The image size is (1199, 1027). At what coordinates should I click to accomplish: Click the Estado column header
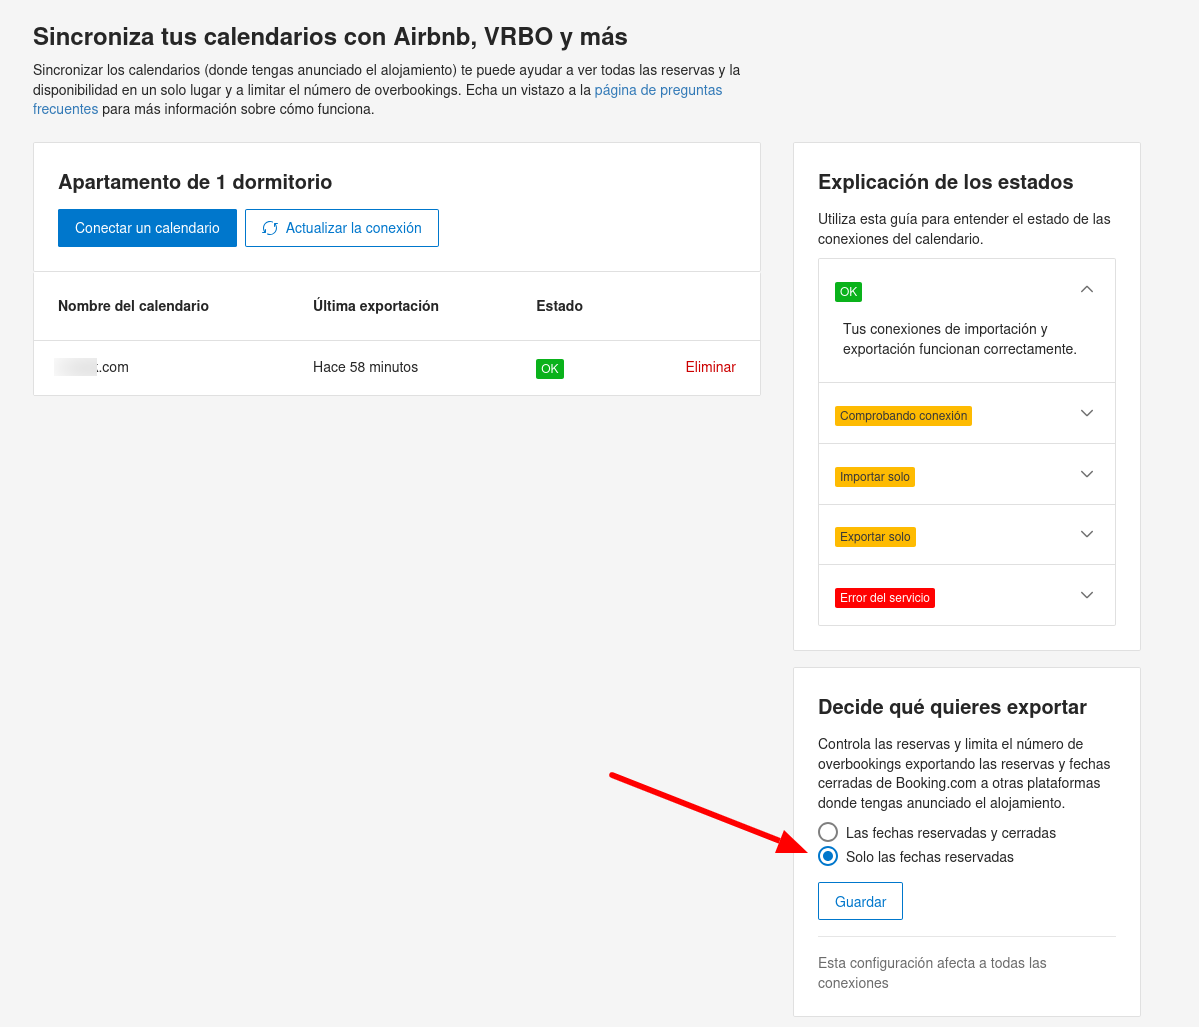click(559, 306)
